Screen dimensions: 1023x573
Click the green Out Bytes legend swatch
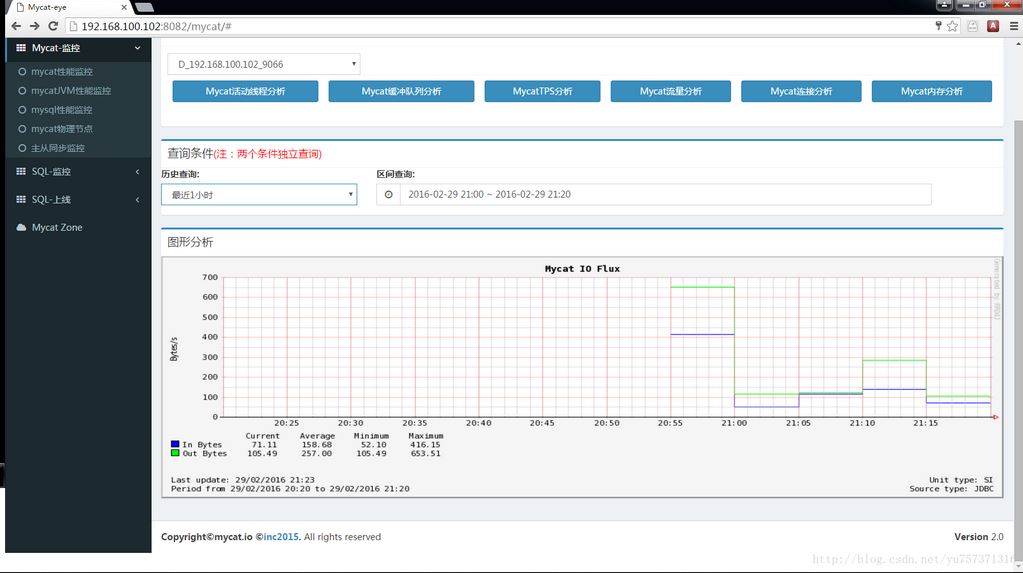click(x=175, y=453)
